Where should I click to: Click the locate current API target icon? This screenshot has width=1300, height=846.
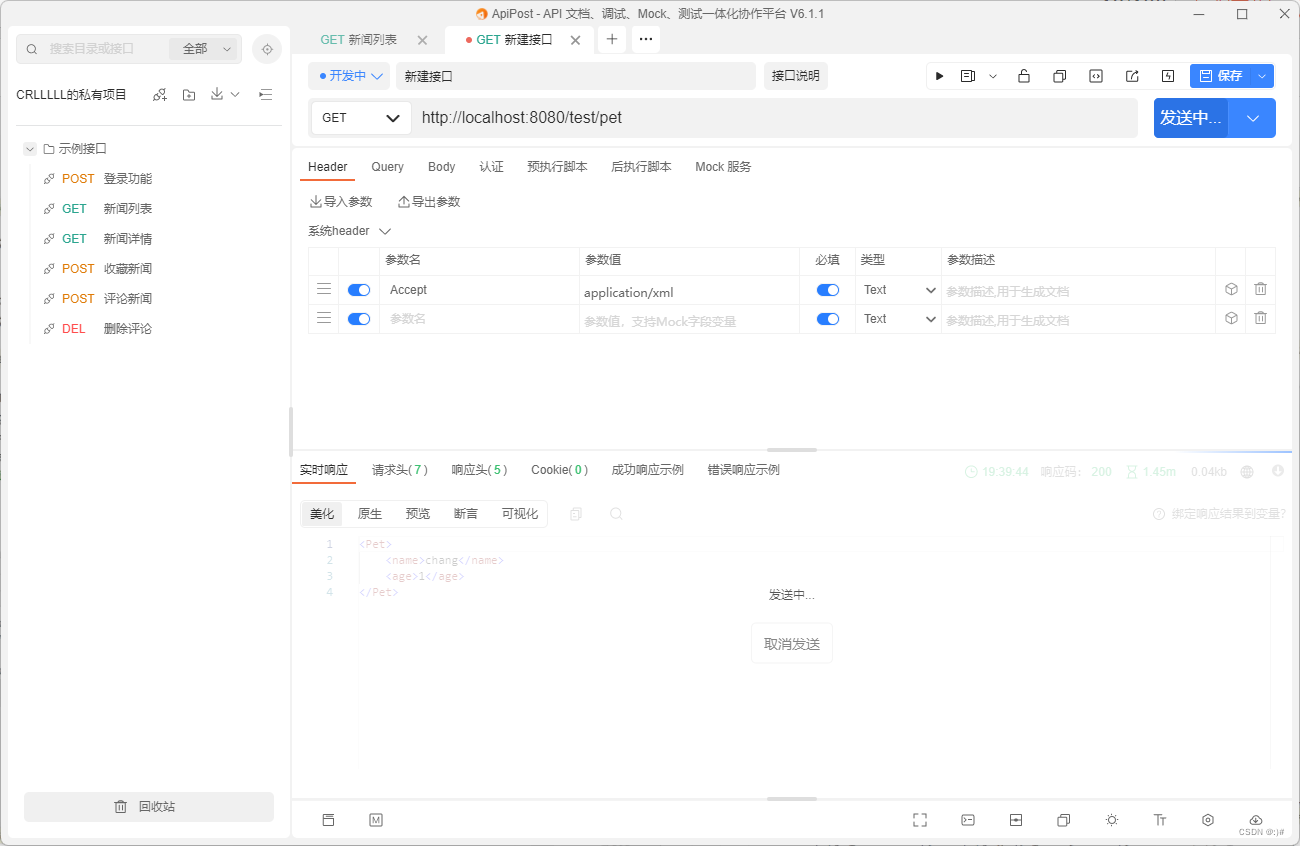(x=267, y=49)
